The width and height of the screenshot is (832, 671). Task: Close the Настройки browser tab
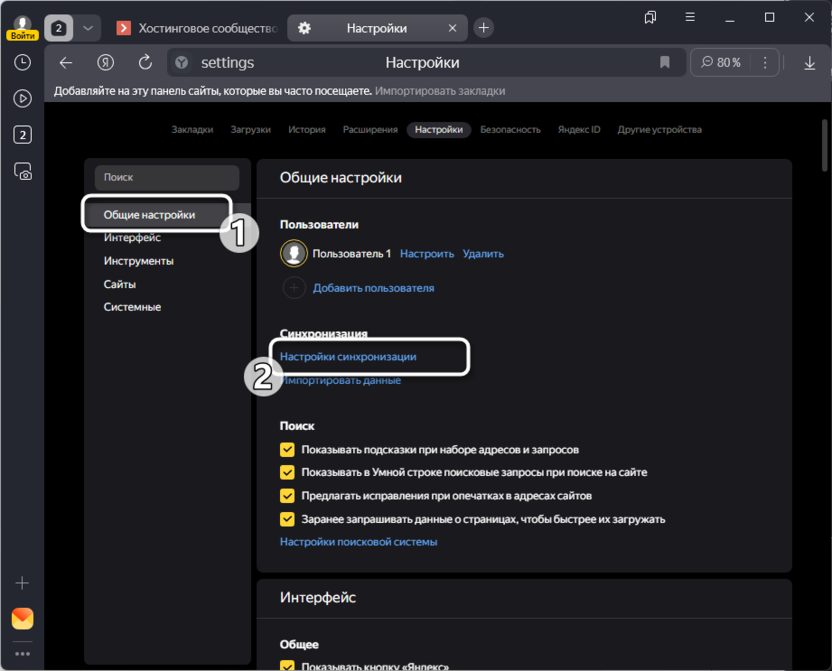[452, 28]
